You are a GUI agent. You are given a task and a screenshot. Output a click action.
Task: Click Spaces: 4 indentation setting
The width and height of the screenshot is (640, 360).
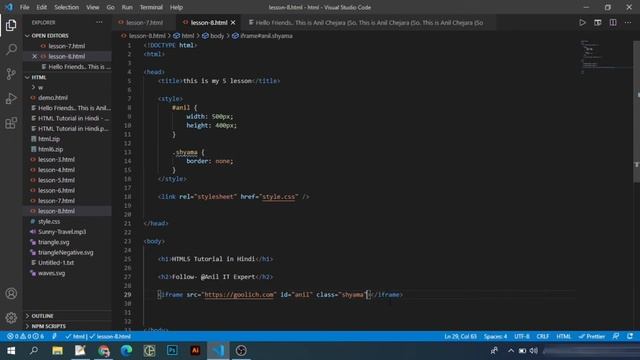pyautogui.click(x=496, y=336)
